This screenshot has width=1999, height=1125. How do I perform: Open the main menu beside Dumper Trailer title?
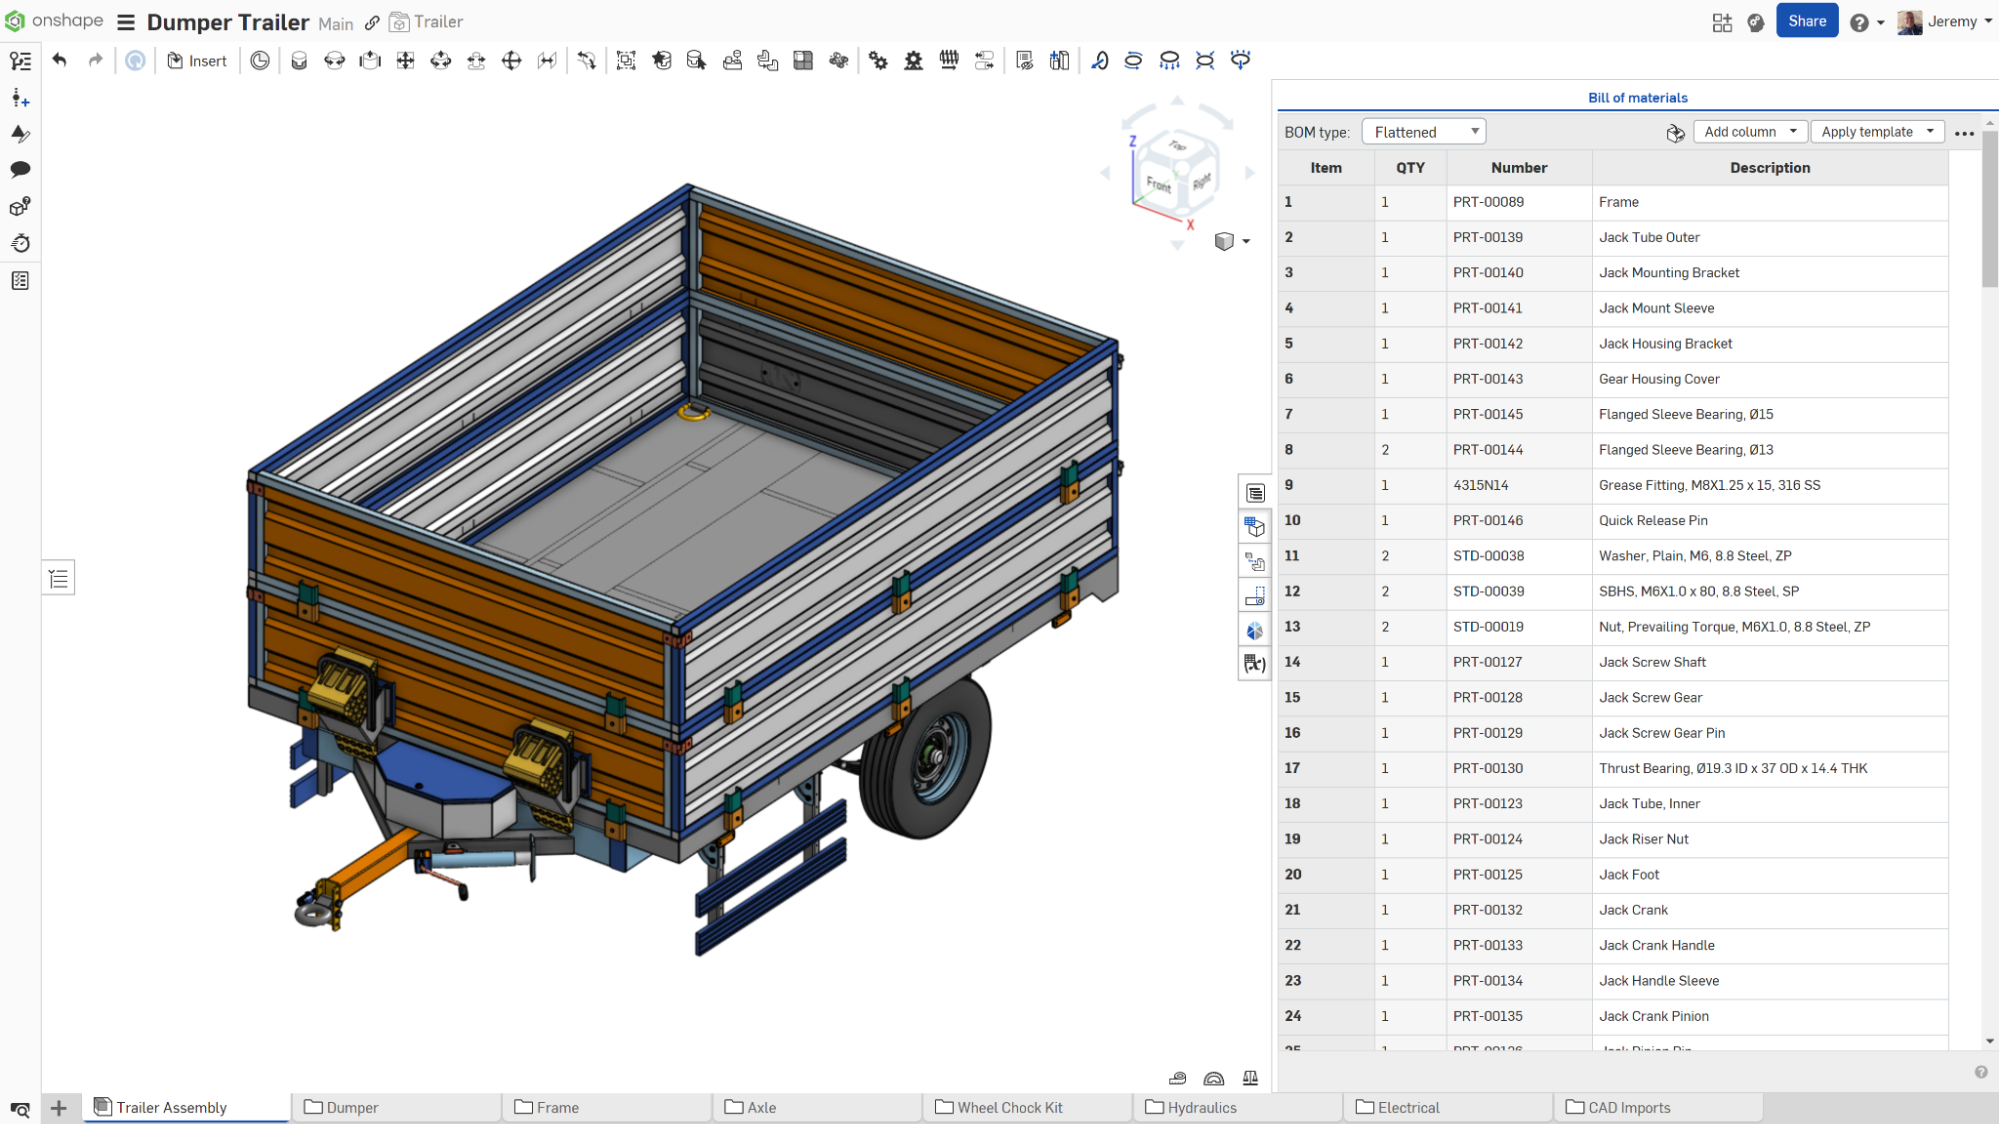pyautogui.click(x=126, y=22)
